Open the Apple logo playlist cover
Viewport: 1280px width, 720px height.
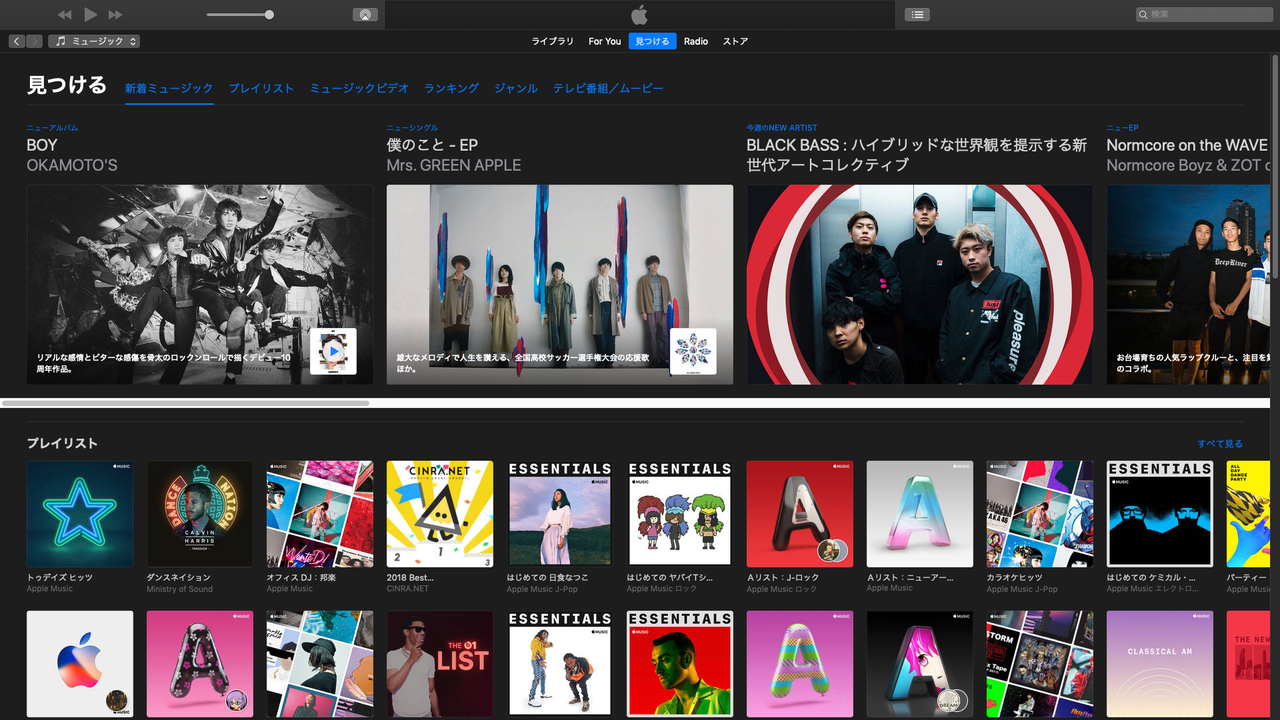[80, 664]
